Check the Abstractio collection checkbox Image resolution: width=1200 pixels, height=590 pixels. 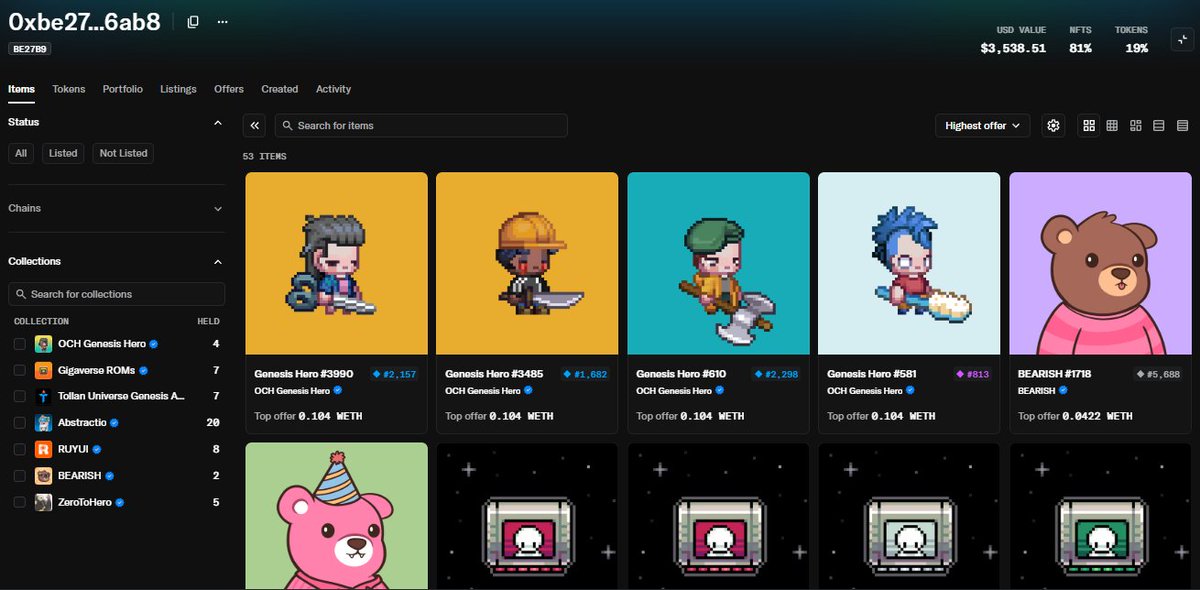tap(20, 423)
